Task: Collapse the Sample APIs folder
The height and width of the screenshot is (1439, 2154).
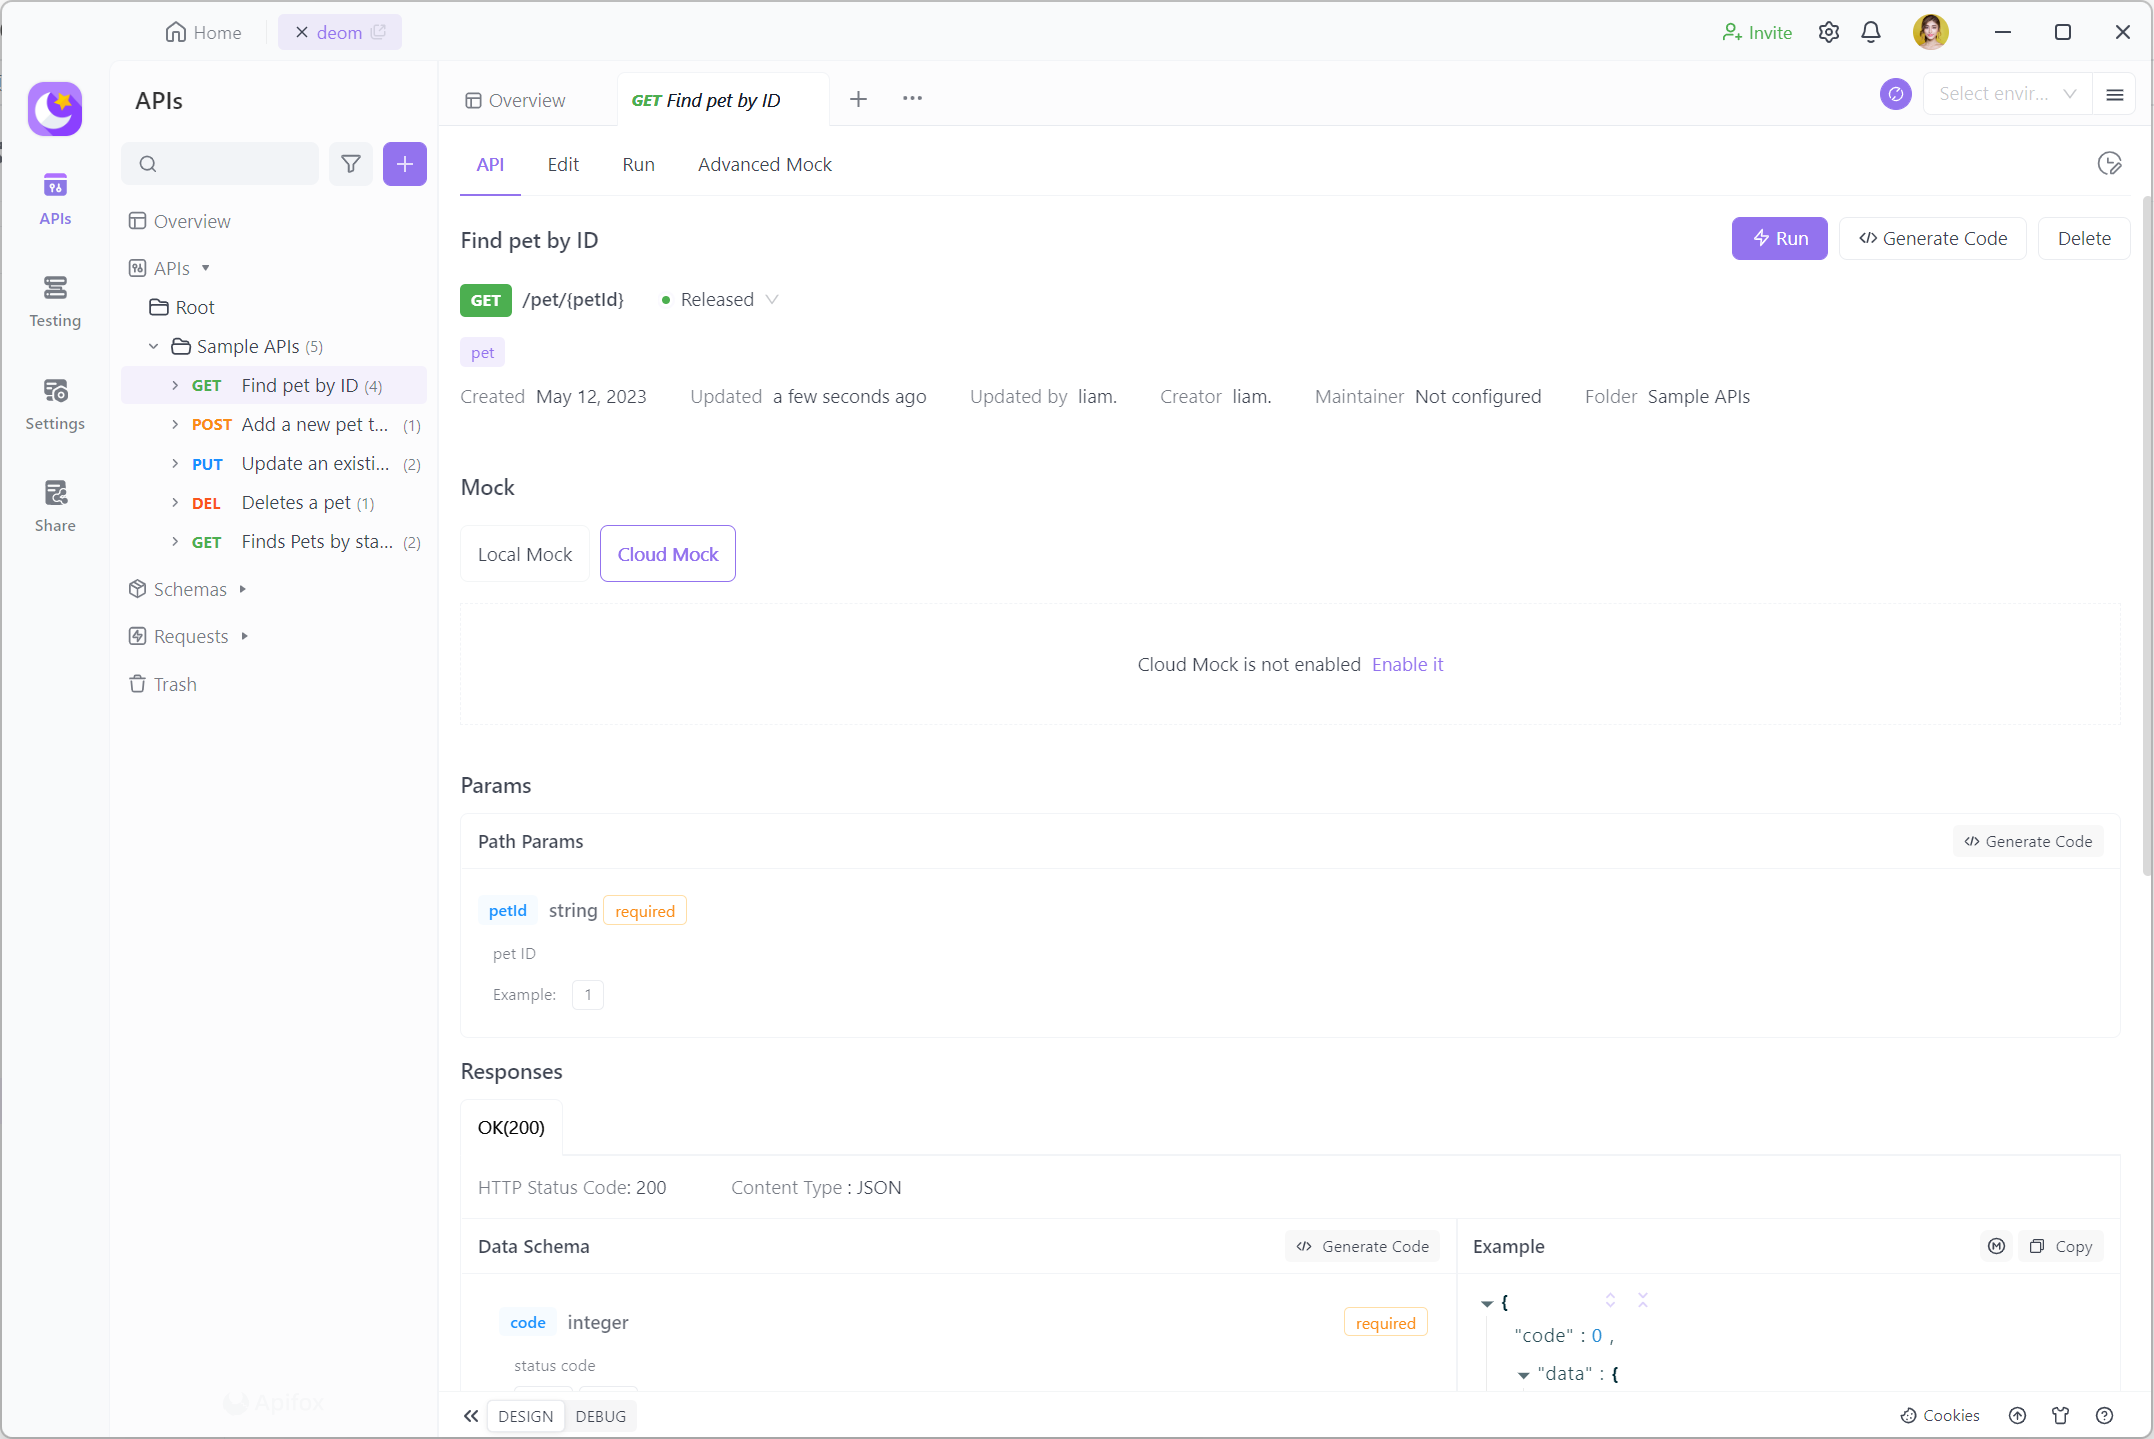Action: 153,346
